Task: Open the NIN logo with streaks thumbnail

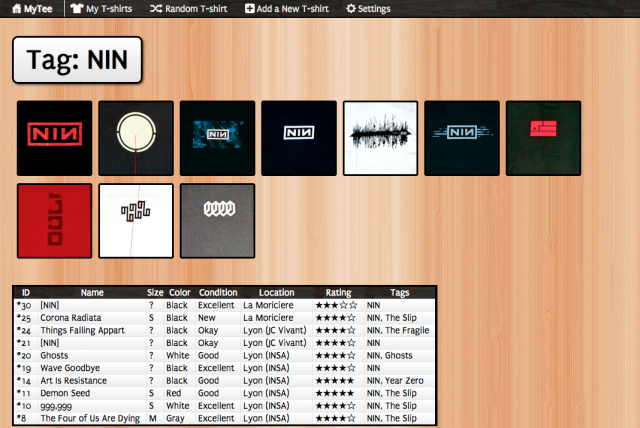Action: tap(462, 138)
